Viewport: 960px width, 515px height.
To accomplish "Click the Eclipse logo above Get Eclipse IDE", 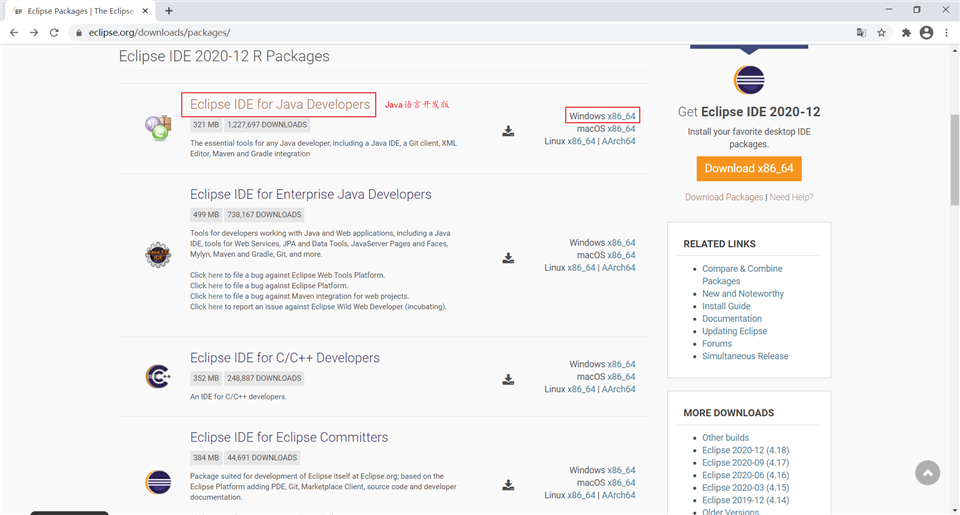I will [749, 80].
